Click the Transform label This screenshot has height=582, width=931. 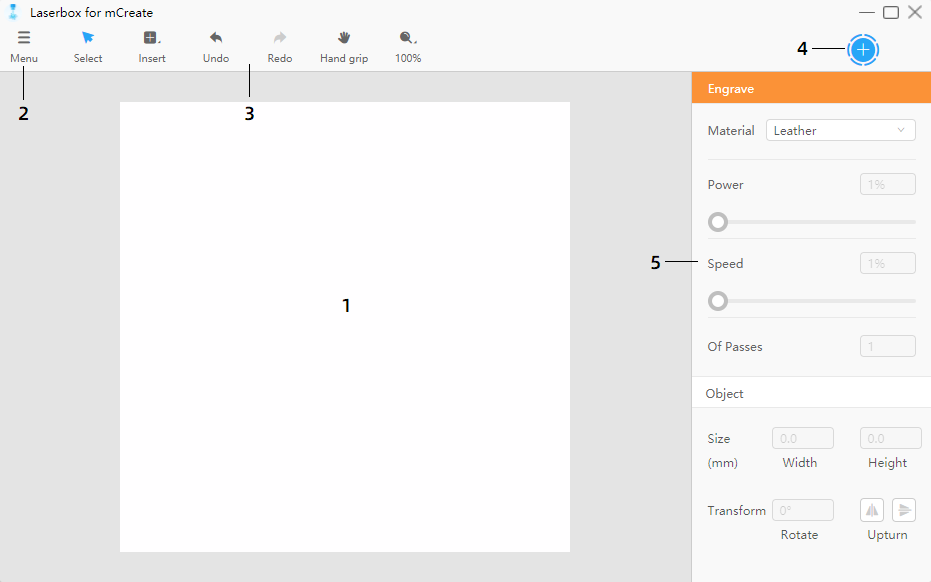(736, 511)
